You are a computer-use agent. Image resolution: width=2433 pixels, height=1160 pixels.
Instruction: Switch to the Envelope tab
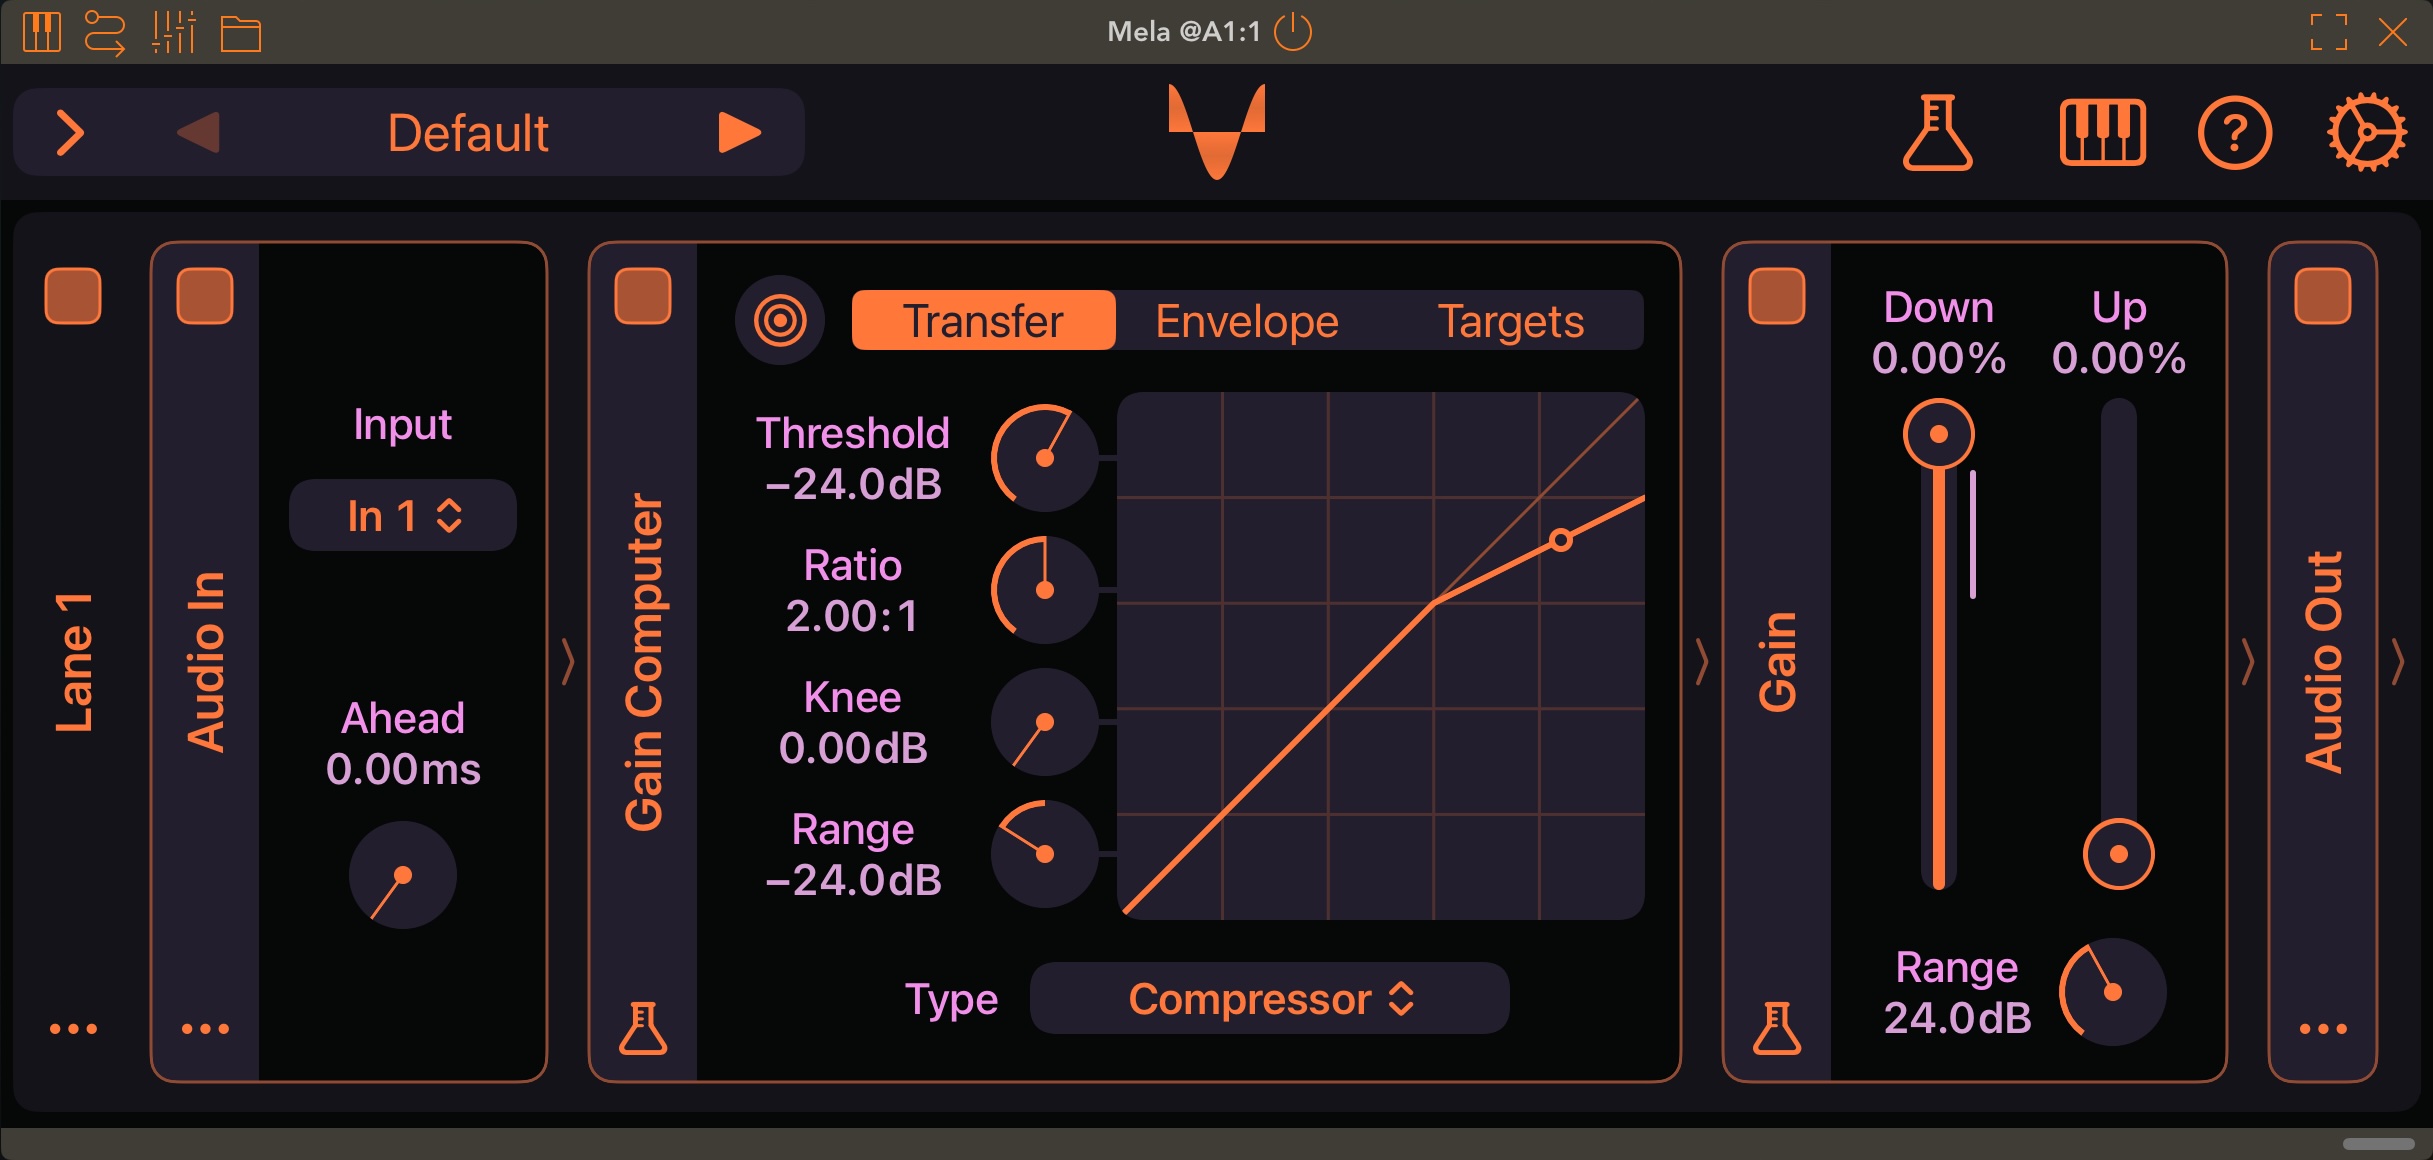(1245, 320)
